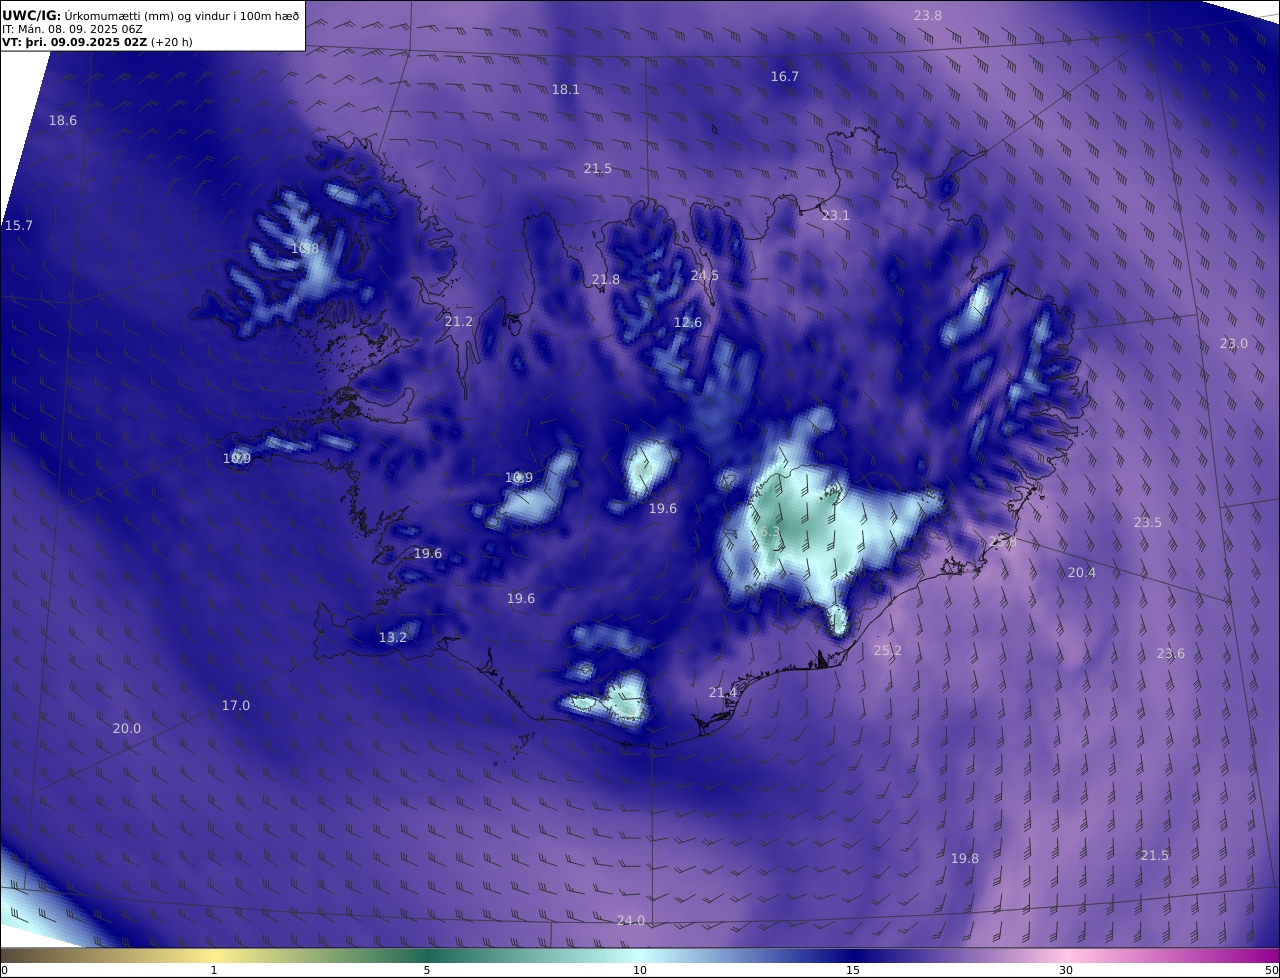Click the 17.0 value label
The image size is (1280, 978).
coord(236,706)
